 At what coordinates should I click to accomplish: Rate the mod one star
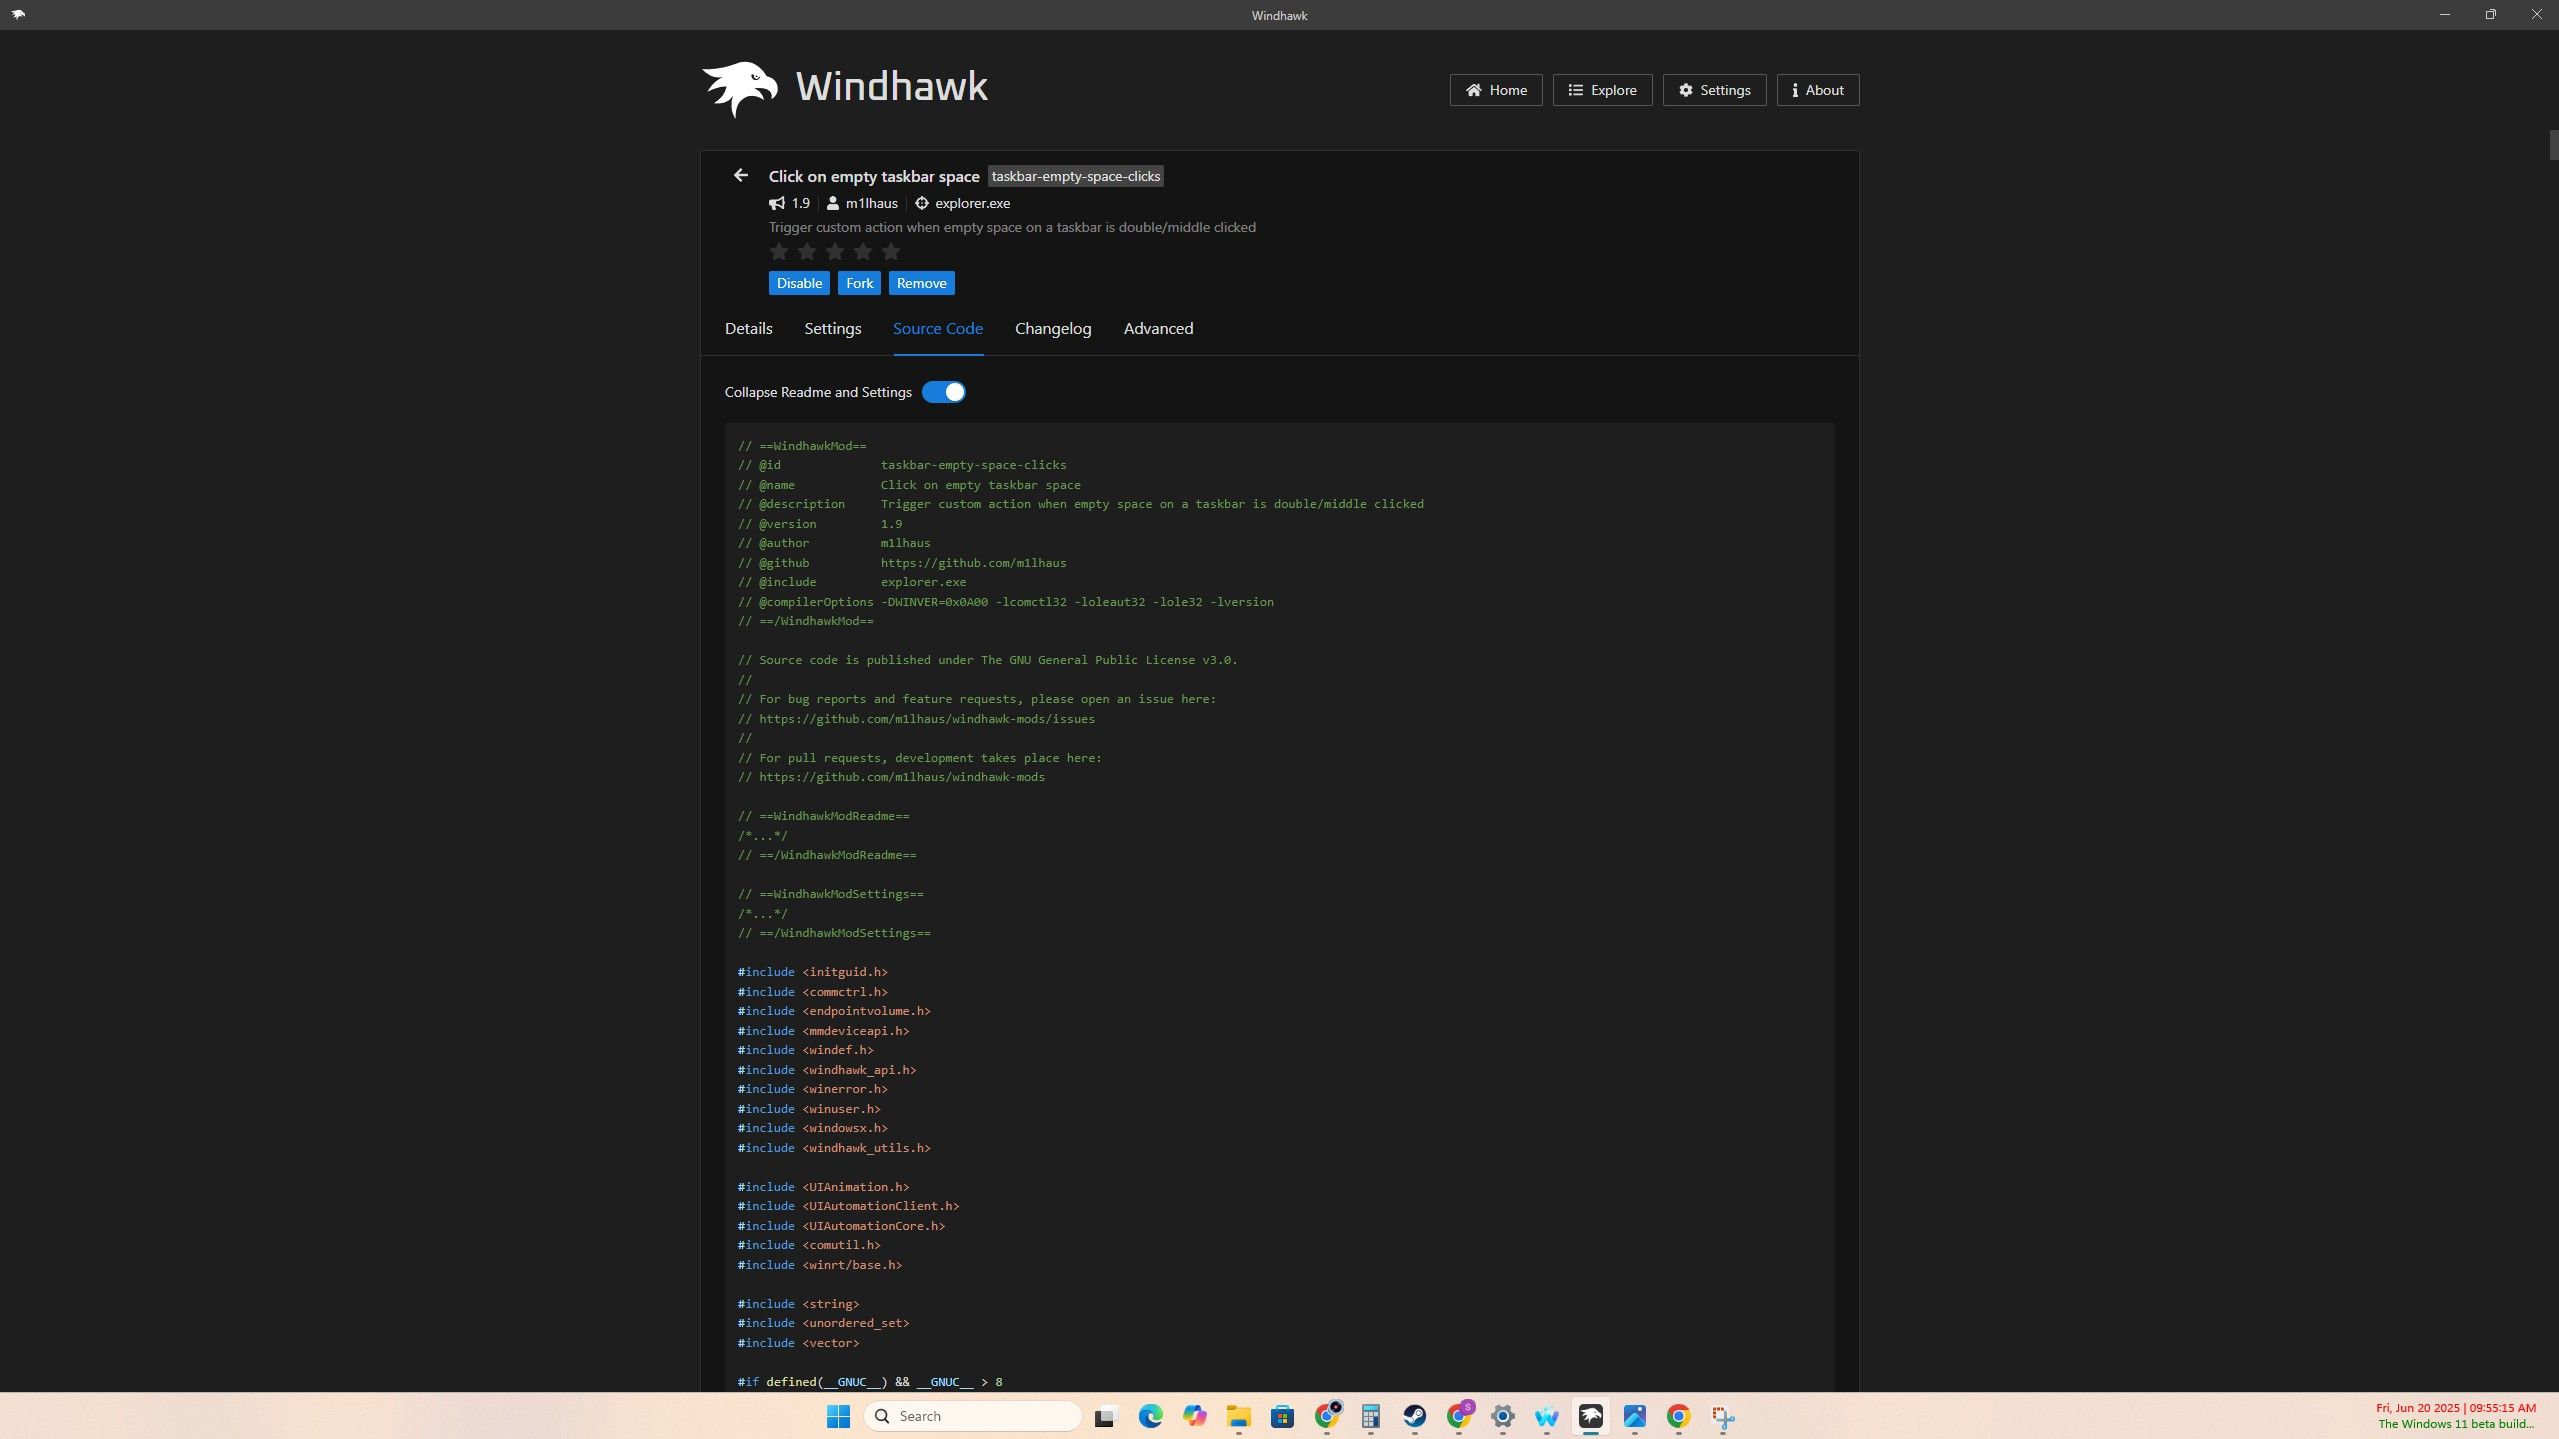coord(779,252)
